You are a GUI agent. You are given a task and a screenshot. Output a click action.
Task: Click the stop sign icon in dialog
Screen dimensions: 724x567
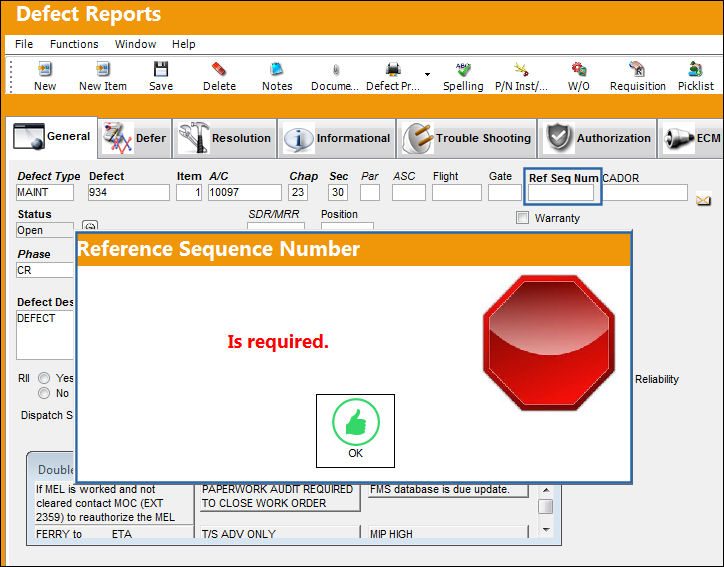coord(549,343)
